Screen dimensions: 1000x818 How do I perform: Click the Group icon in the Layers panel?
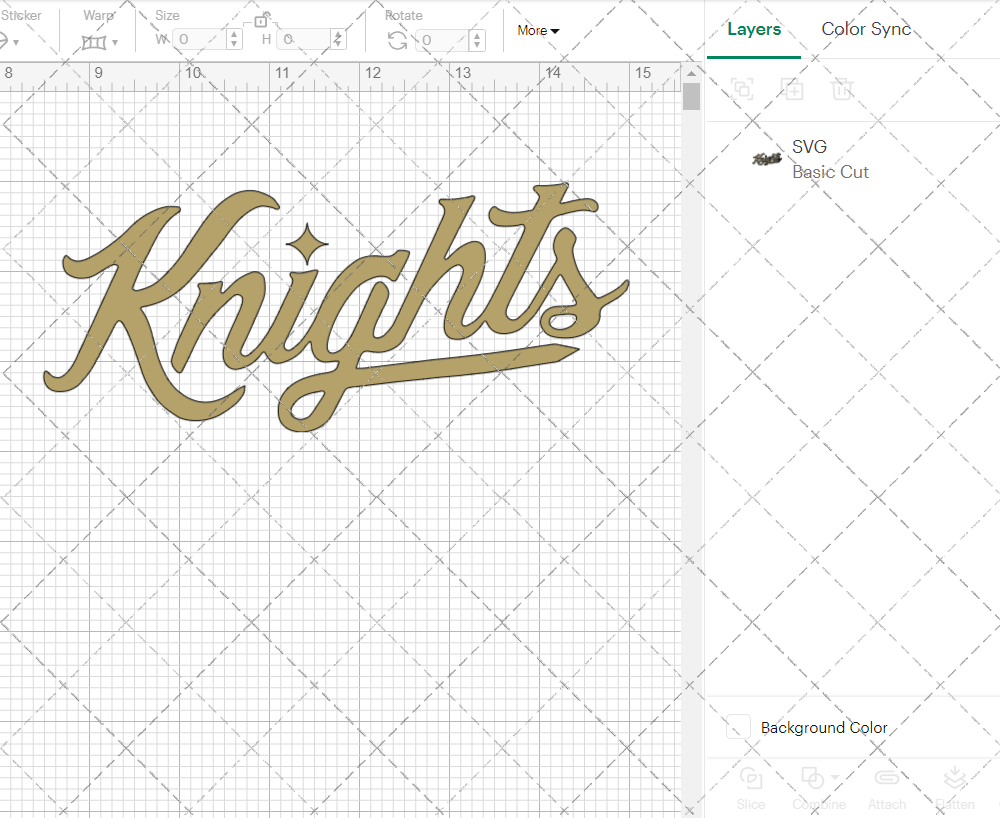point(743,89)
